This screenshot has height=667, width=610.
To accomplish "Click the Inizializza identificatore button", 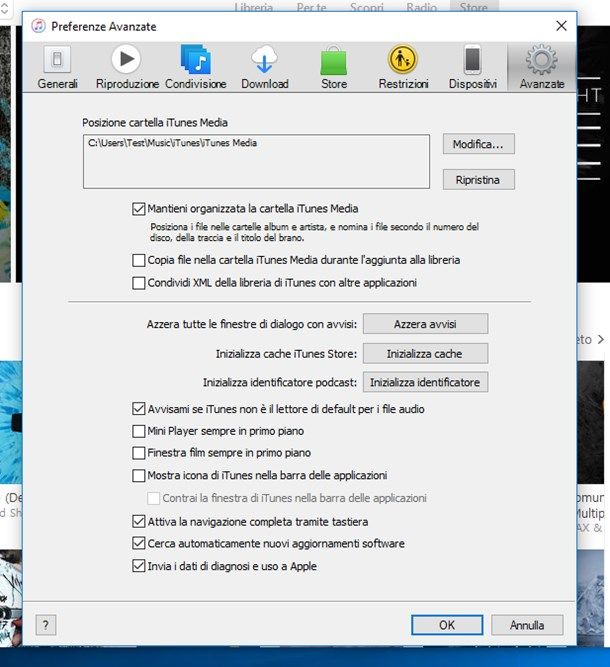I will pos(425,382).
